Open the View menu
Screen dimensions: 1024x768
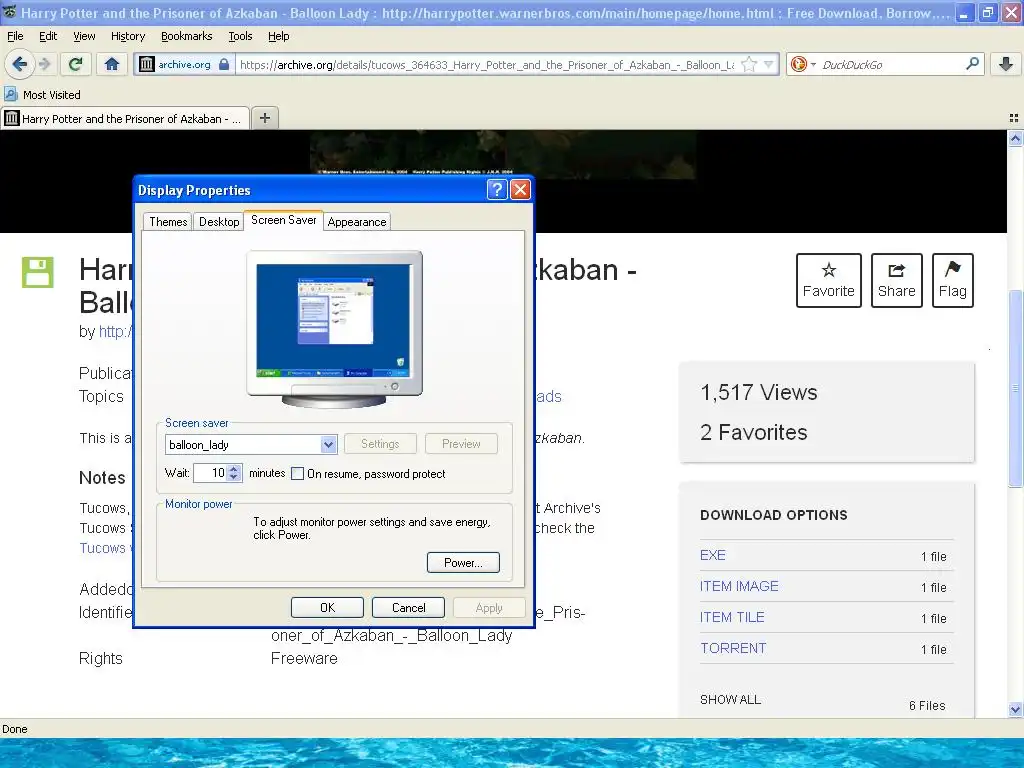[84, 36]
